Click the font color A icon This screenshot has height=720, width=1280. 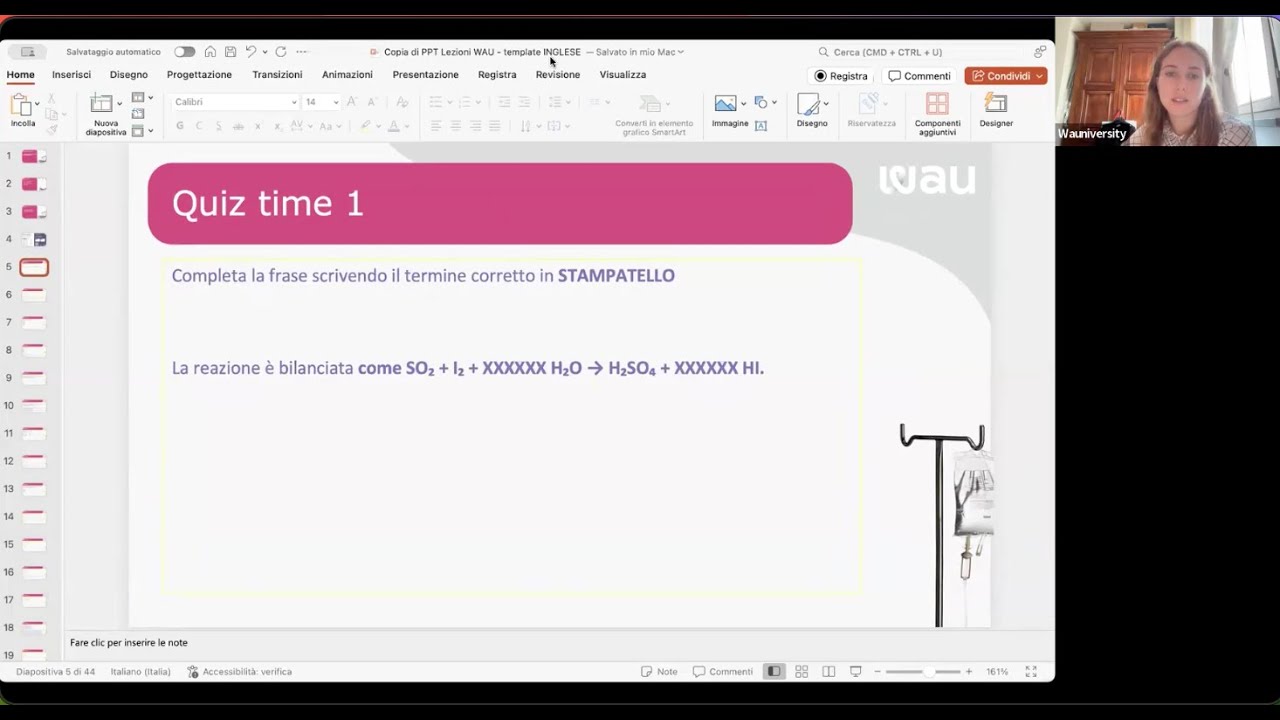[394, 126]
